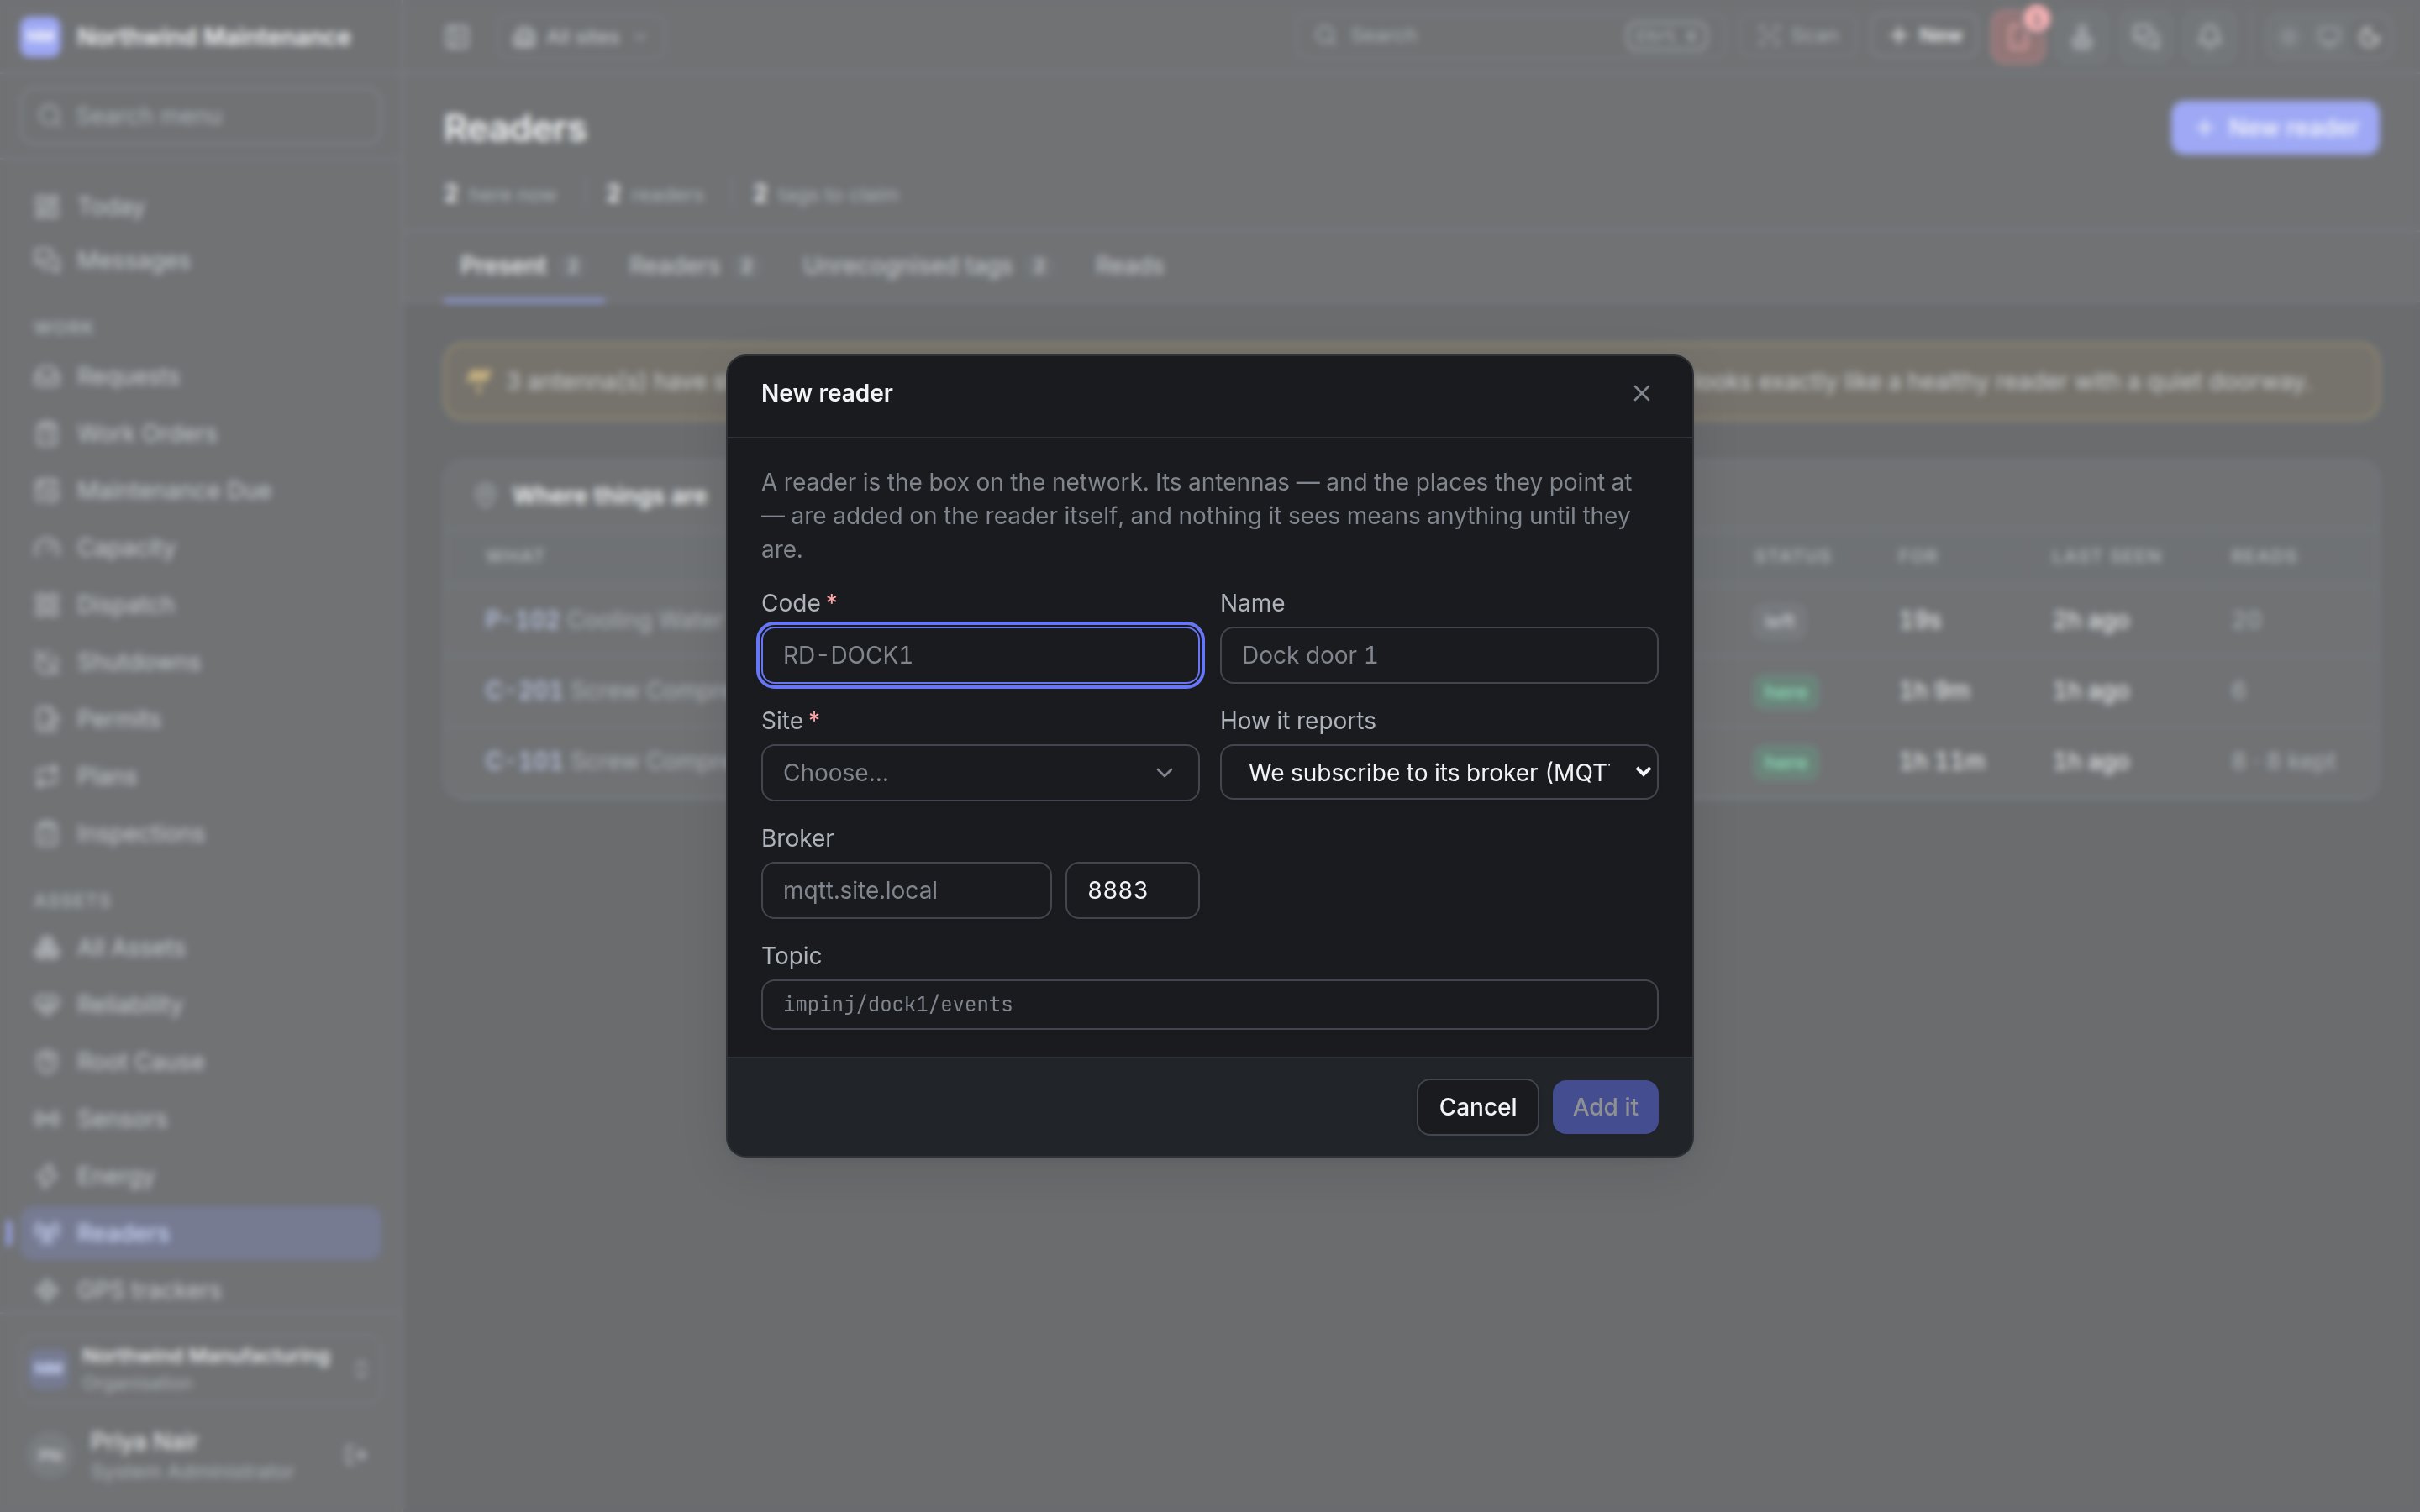Open All Assets in the sidebar
This screenshot has width=2420, height=1512.
(200, 948)
